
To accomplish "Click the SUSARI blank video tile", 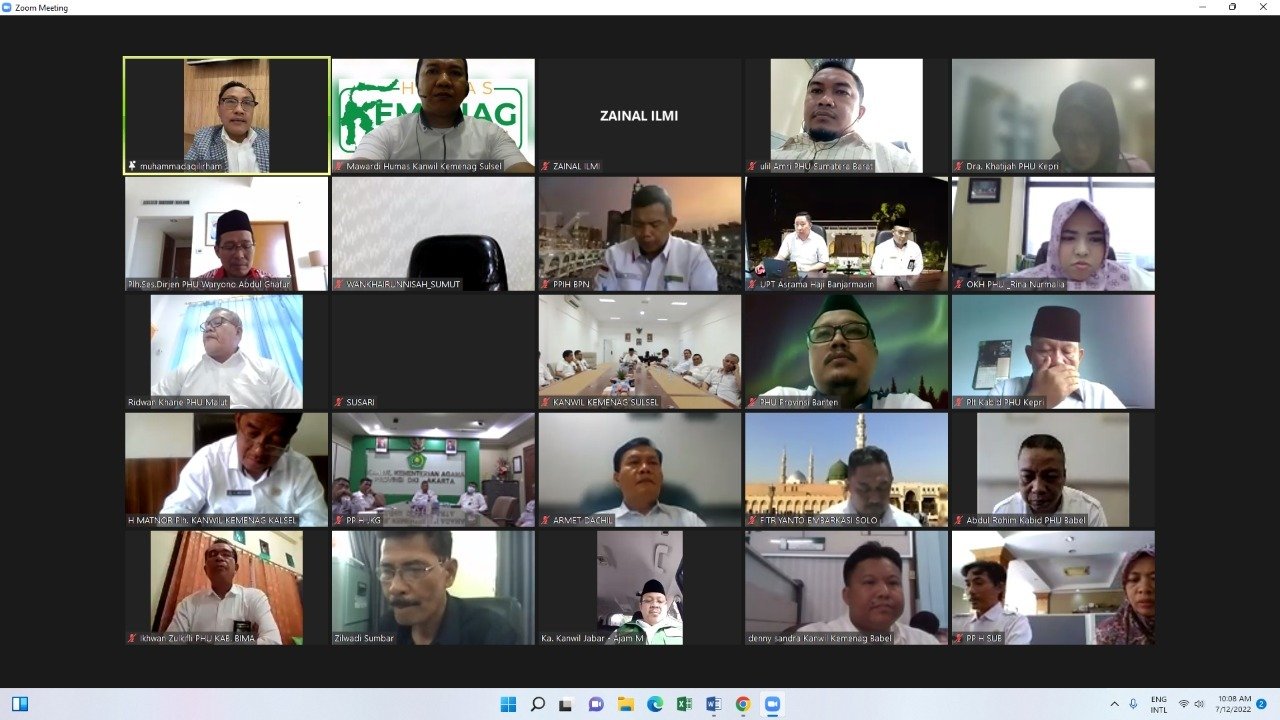I will 433,351.
